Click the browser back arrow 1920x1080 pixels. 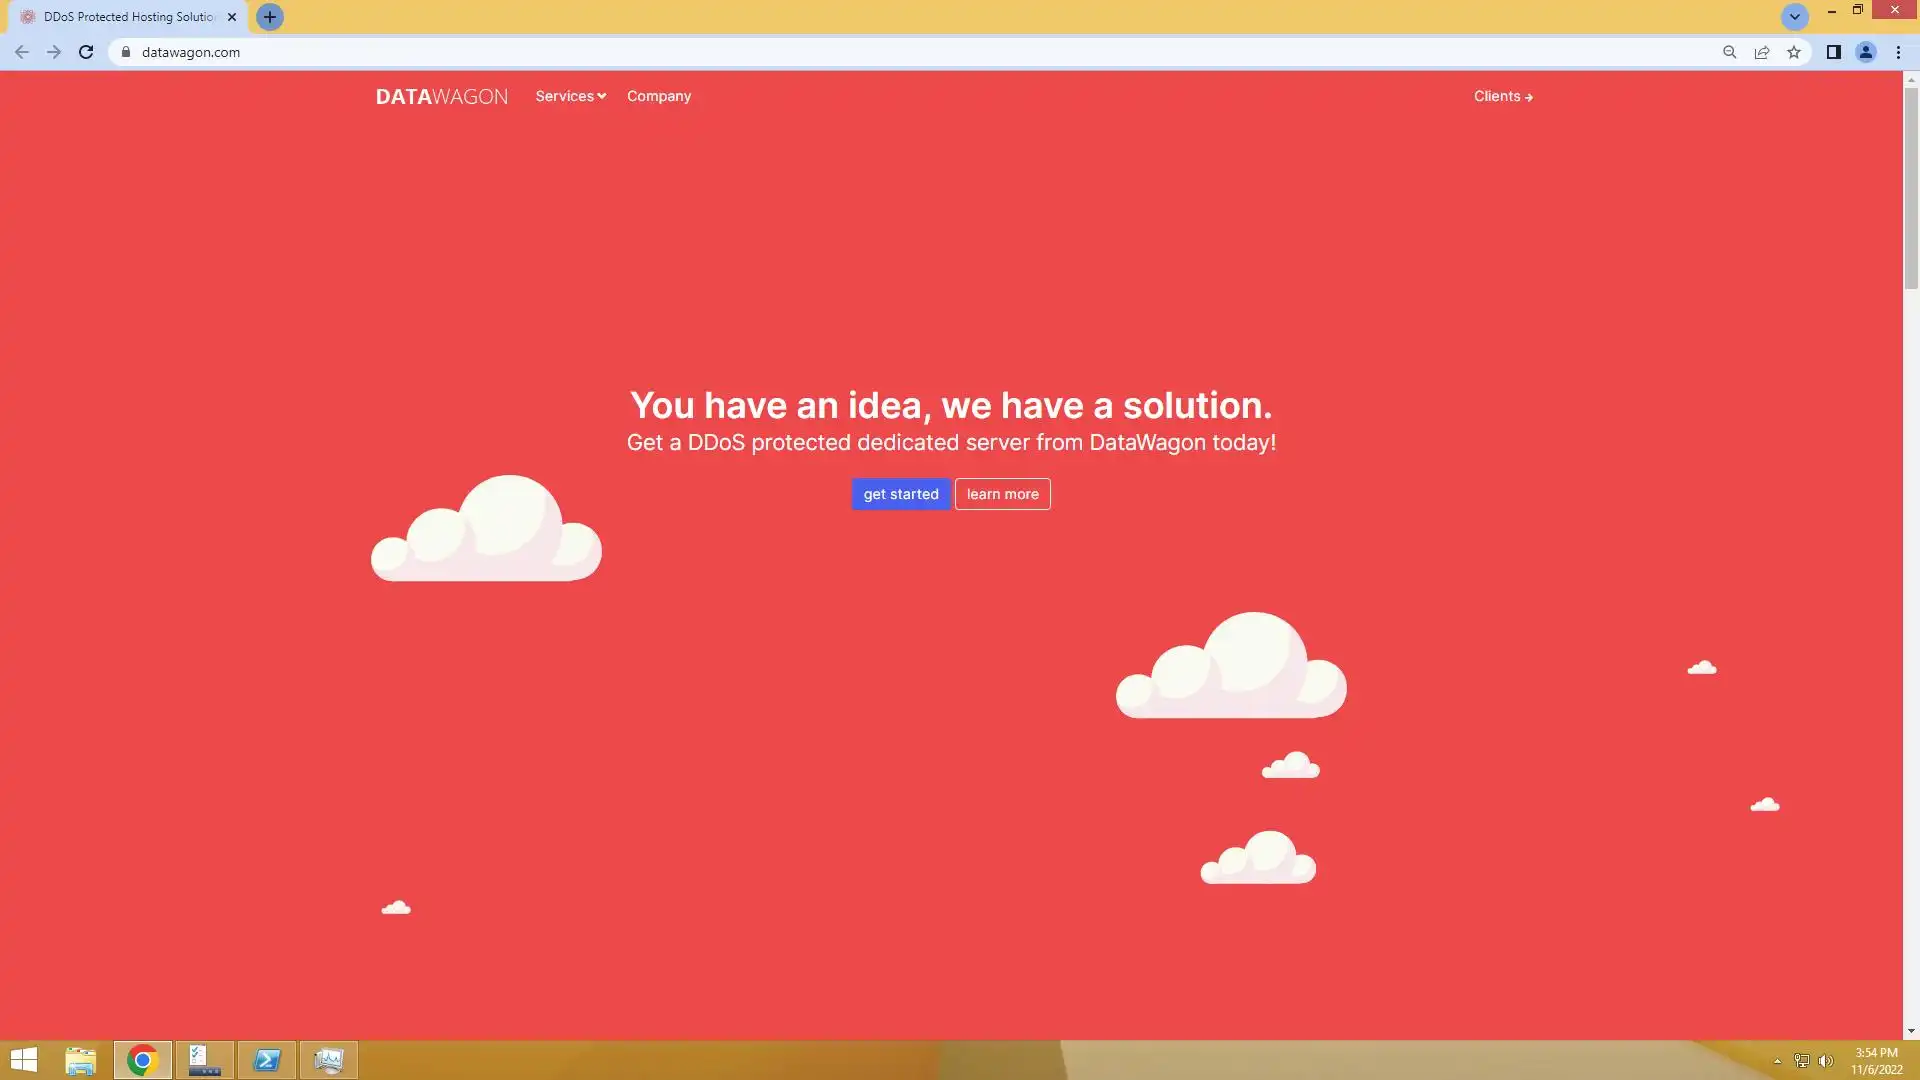(x=22, y=52)
